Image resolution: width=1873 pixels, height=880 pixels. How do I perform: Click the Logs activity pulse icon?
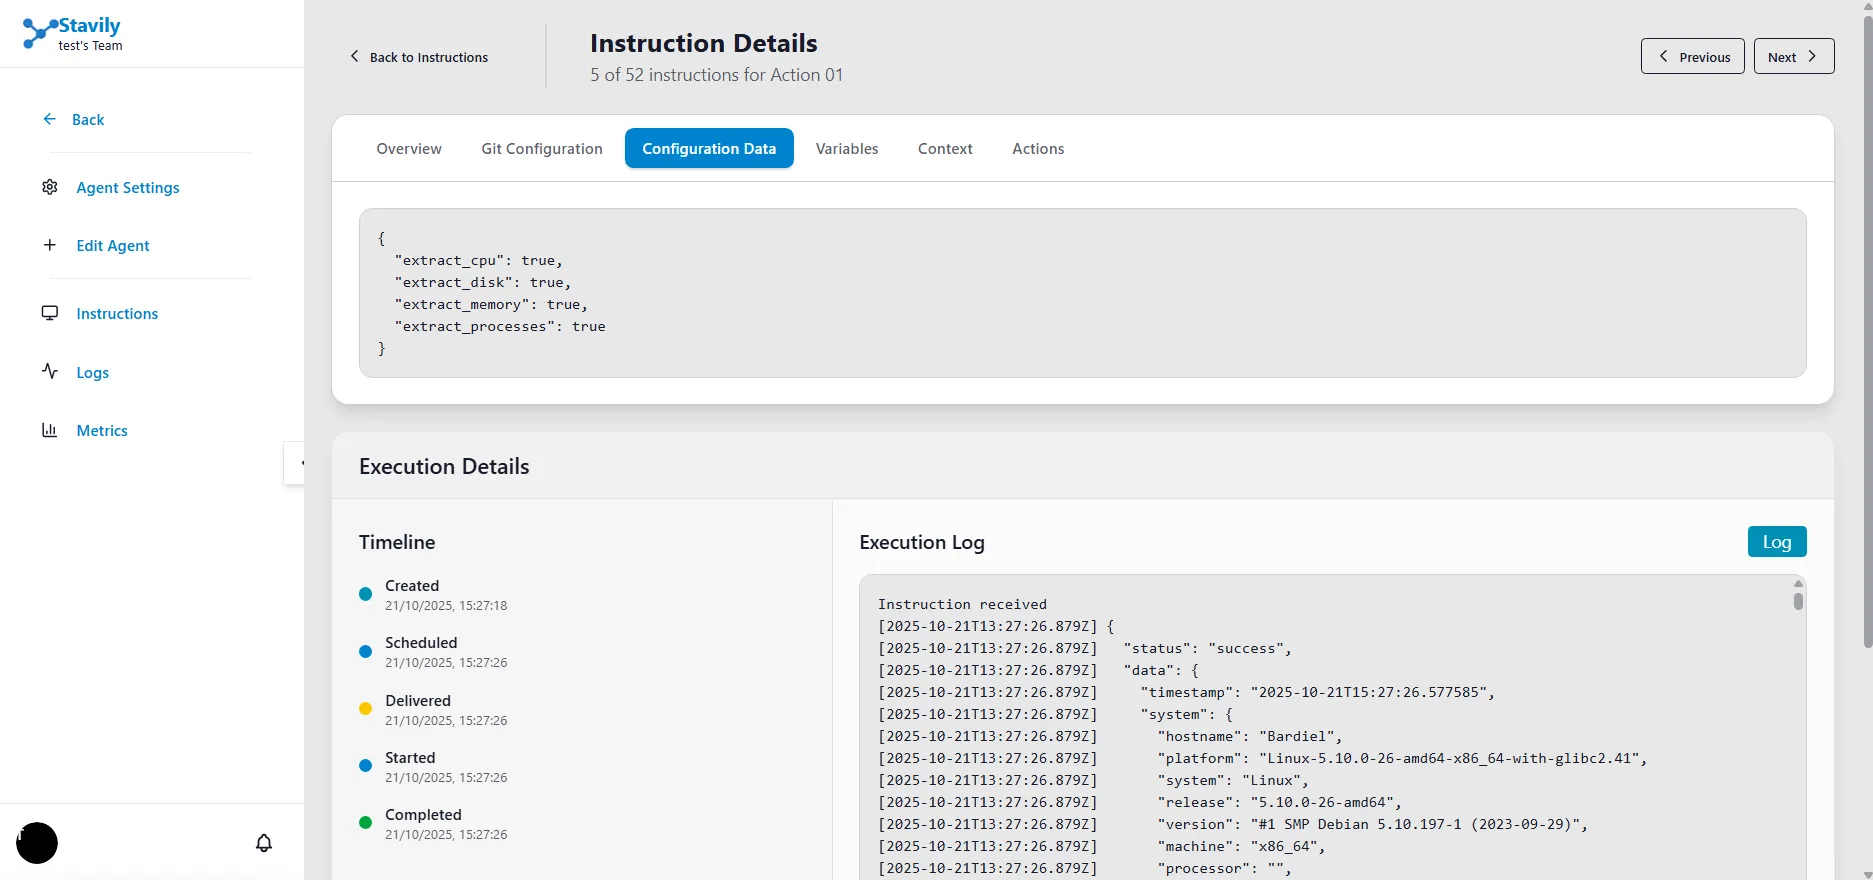pos(50,371)
